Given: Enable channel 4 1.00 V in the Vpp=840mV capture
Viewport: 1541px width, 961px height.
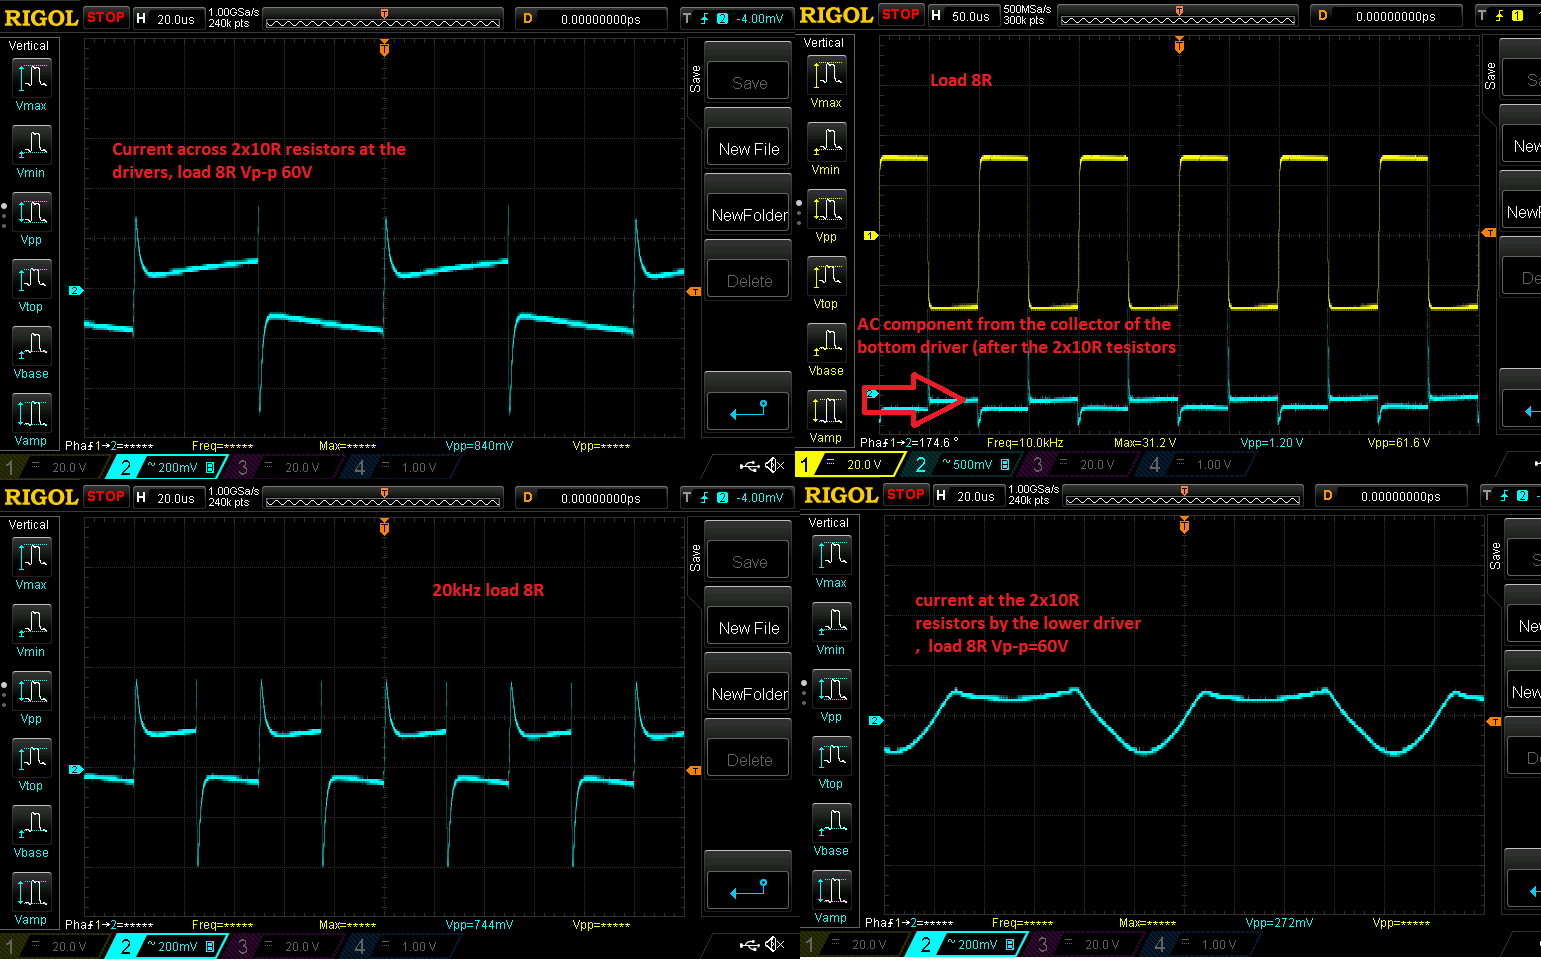Looking at the screenshot, I should (x=399, y=467).
